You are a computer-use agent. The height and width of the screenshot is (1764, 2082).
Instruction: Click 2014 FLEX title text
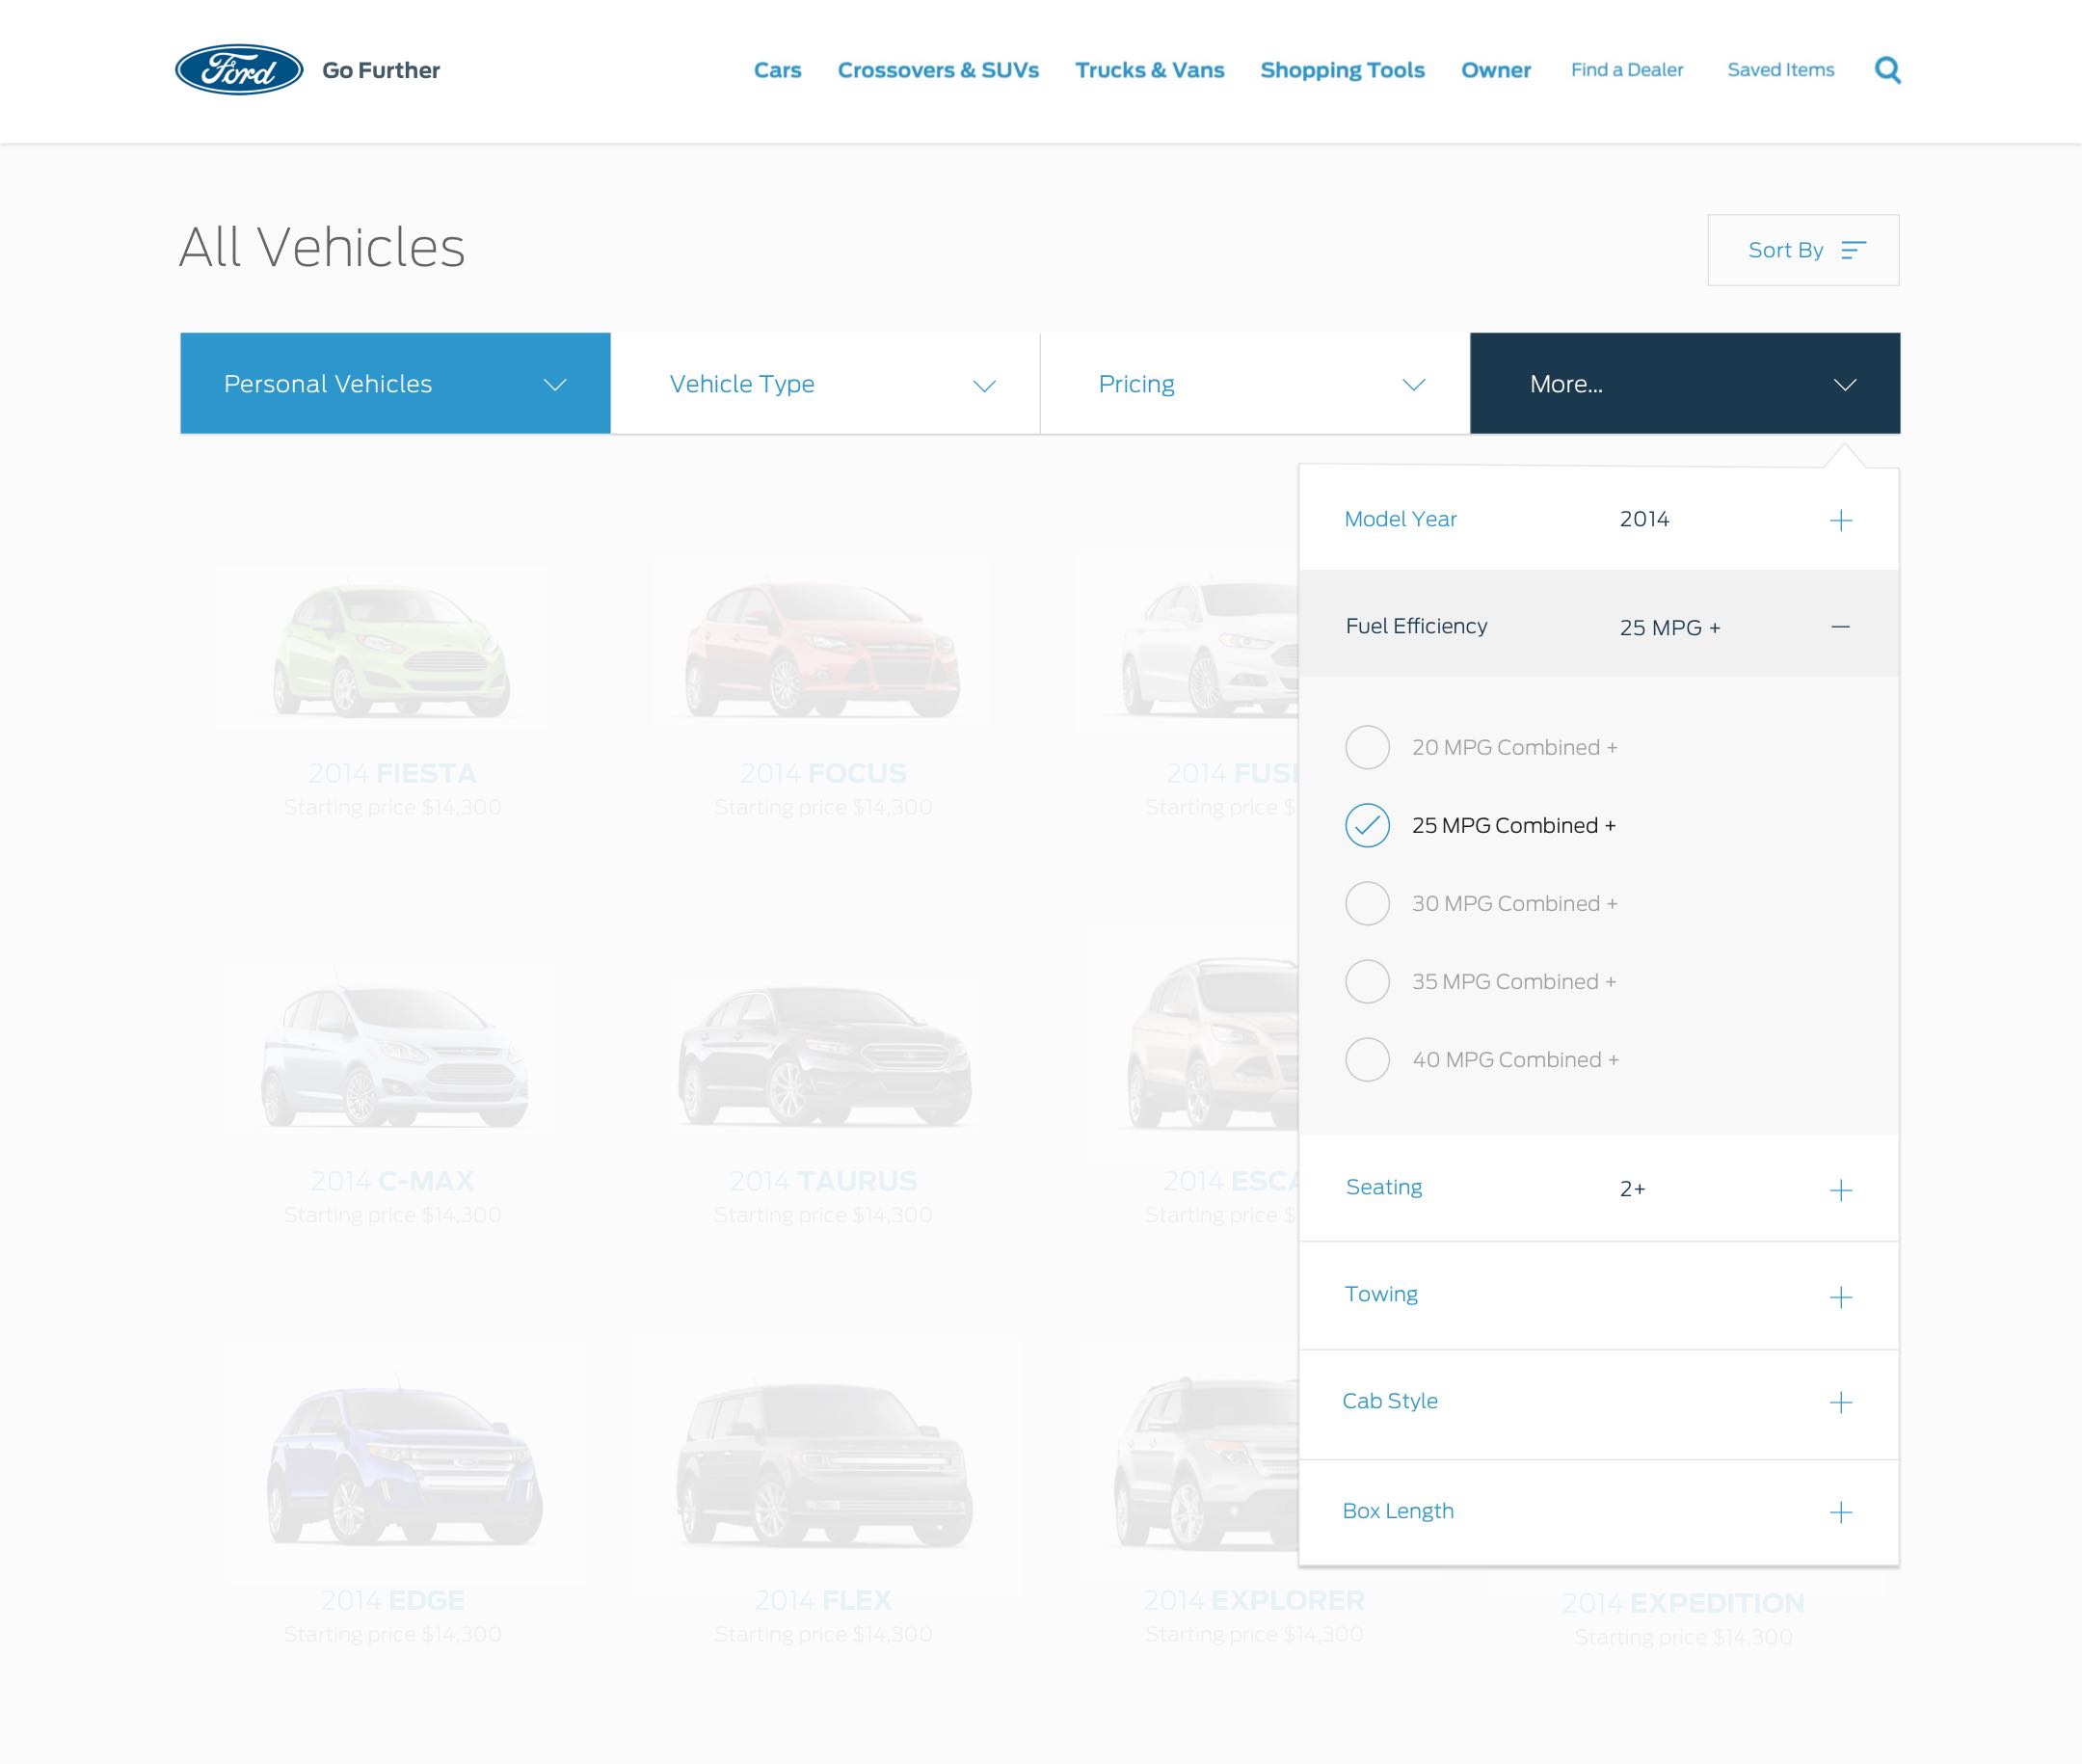coord(823,1600)
